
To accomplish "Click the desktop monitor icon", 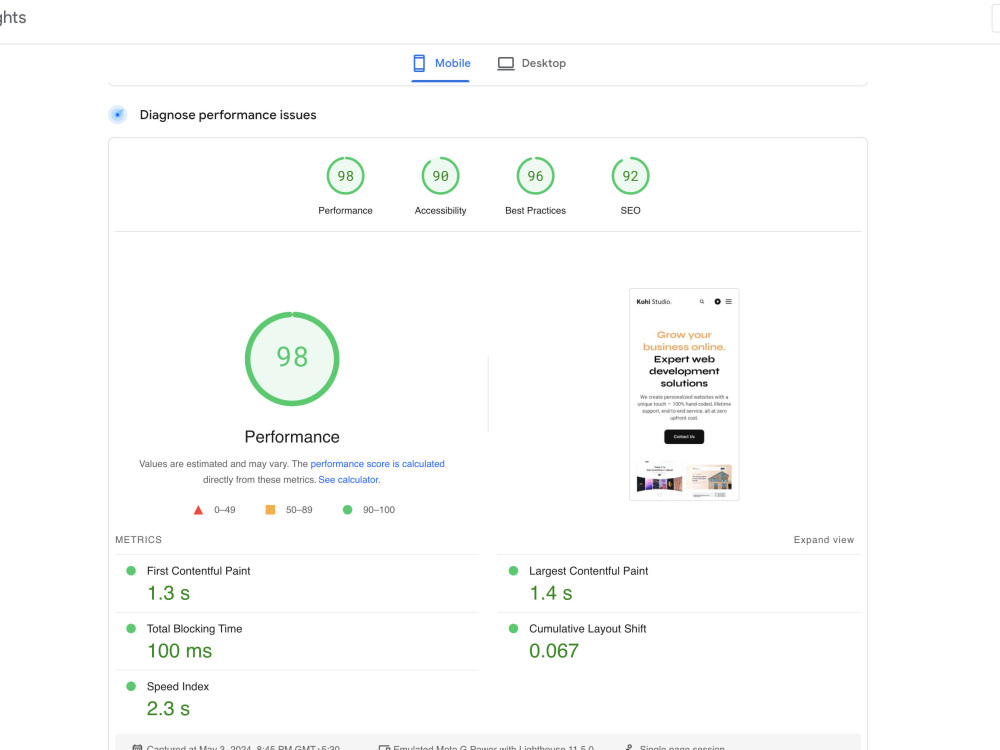I will coord(506,63).
